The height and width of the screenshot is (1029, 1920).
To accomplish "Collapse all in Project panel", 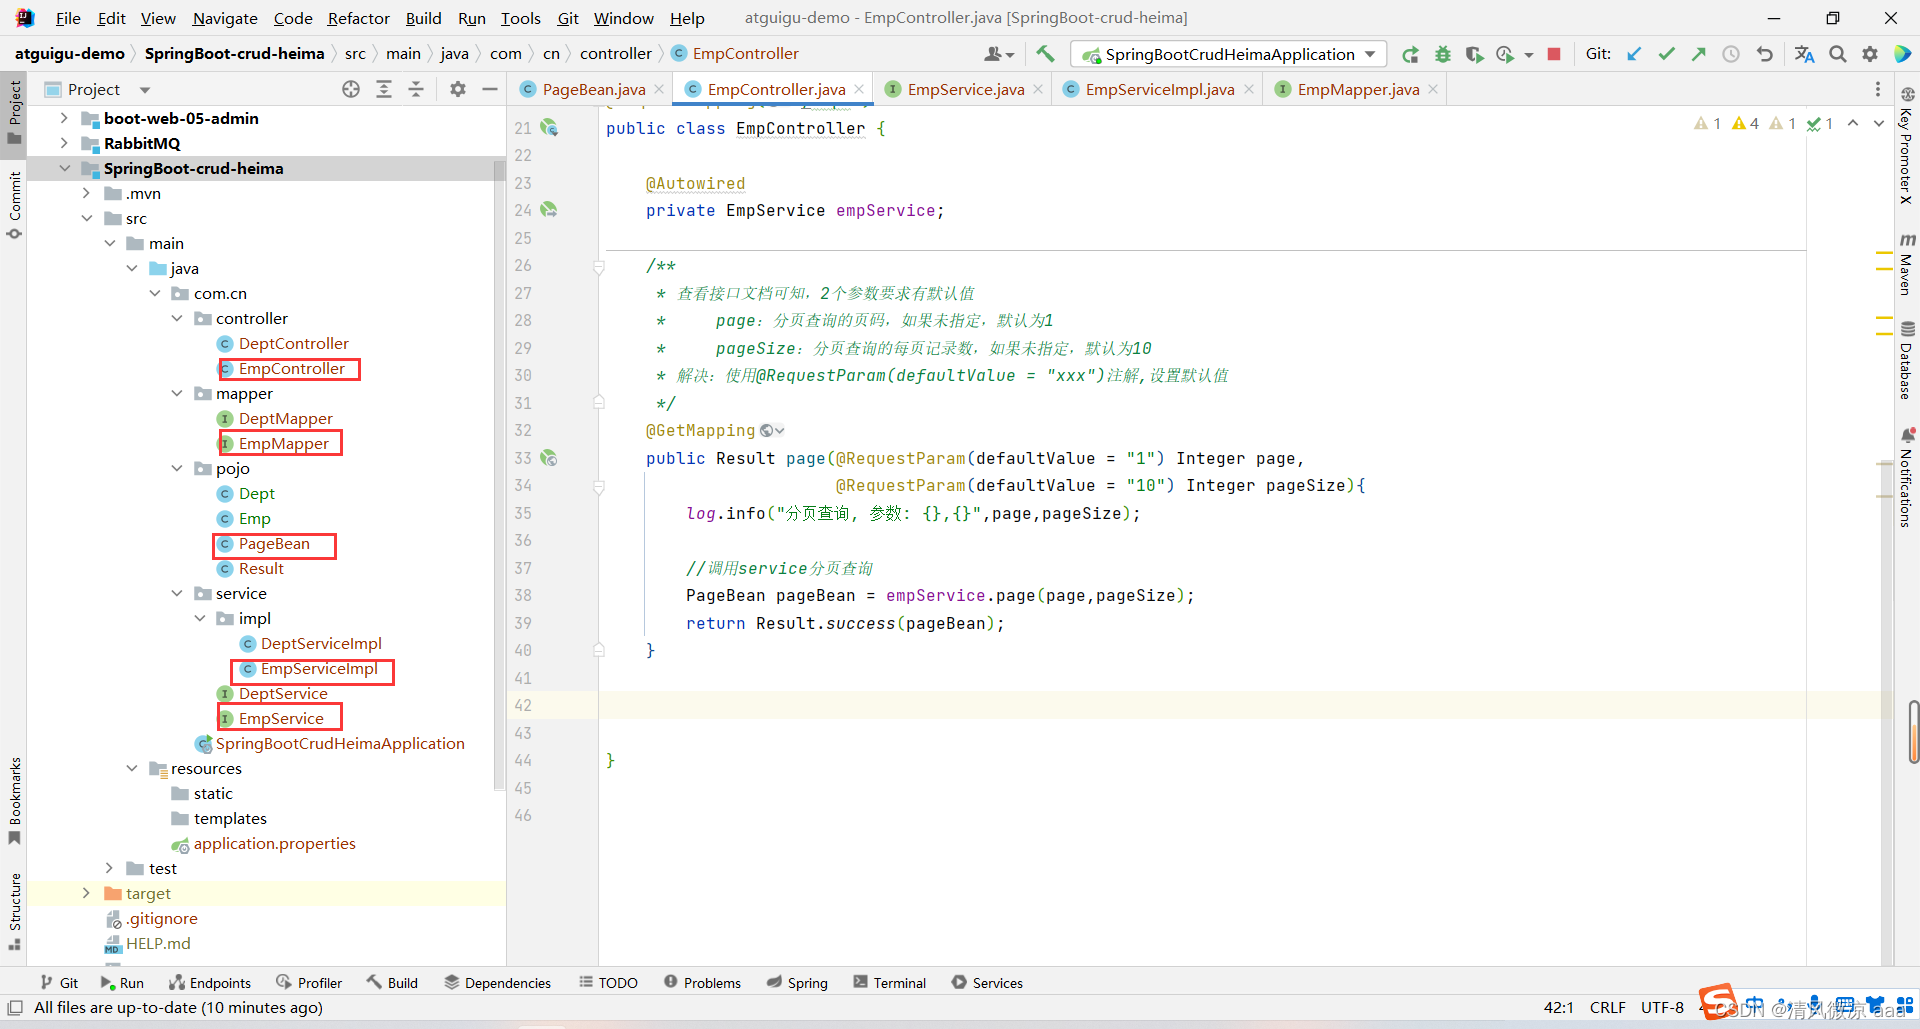I will [416, 89].
